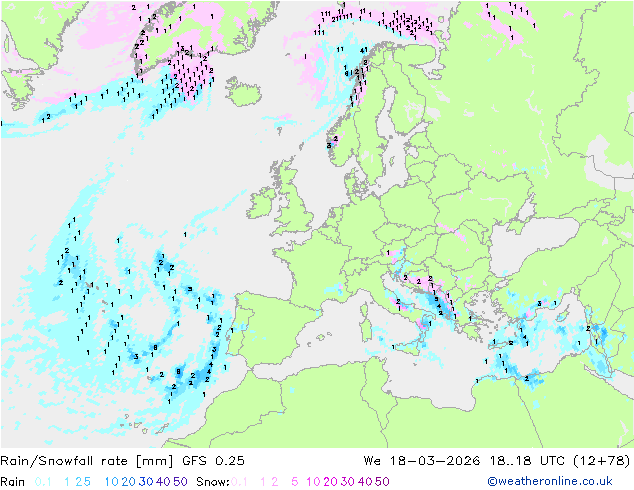Select the Rain legend value 40
This screenshot has width=634, height=490.
[x=163, y=482]
